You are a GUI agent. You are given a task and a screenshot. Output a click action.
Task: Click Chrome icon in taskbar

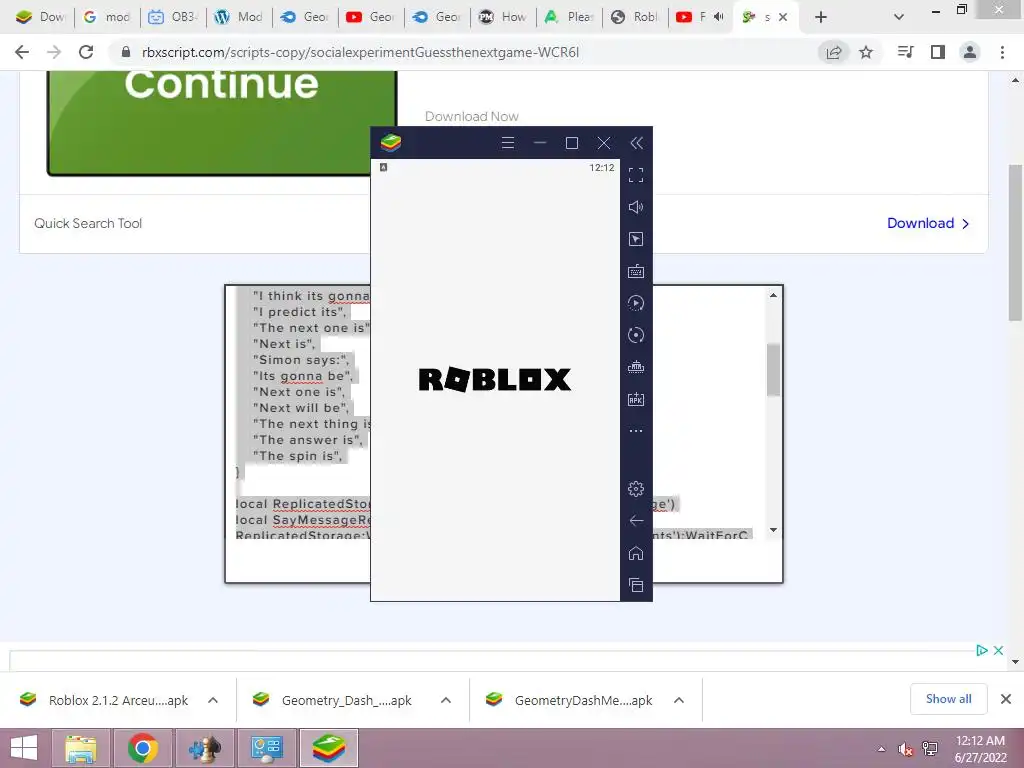click(142, 748)
